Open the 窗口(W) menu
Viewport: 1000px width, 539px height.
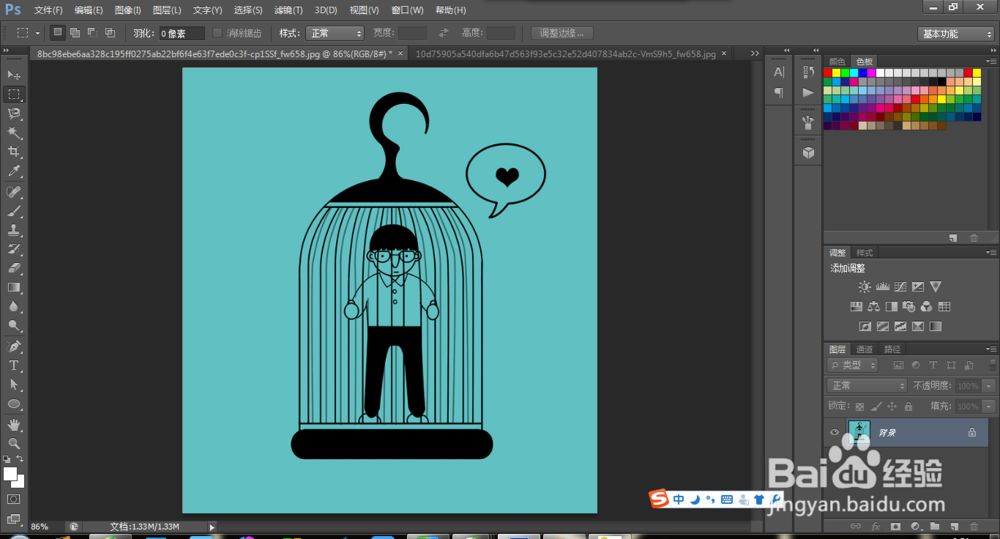[407, 10]
